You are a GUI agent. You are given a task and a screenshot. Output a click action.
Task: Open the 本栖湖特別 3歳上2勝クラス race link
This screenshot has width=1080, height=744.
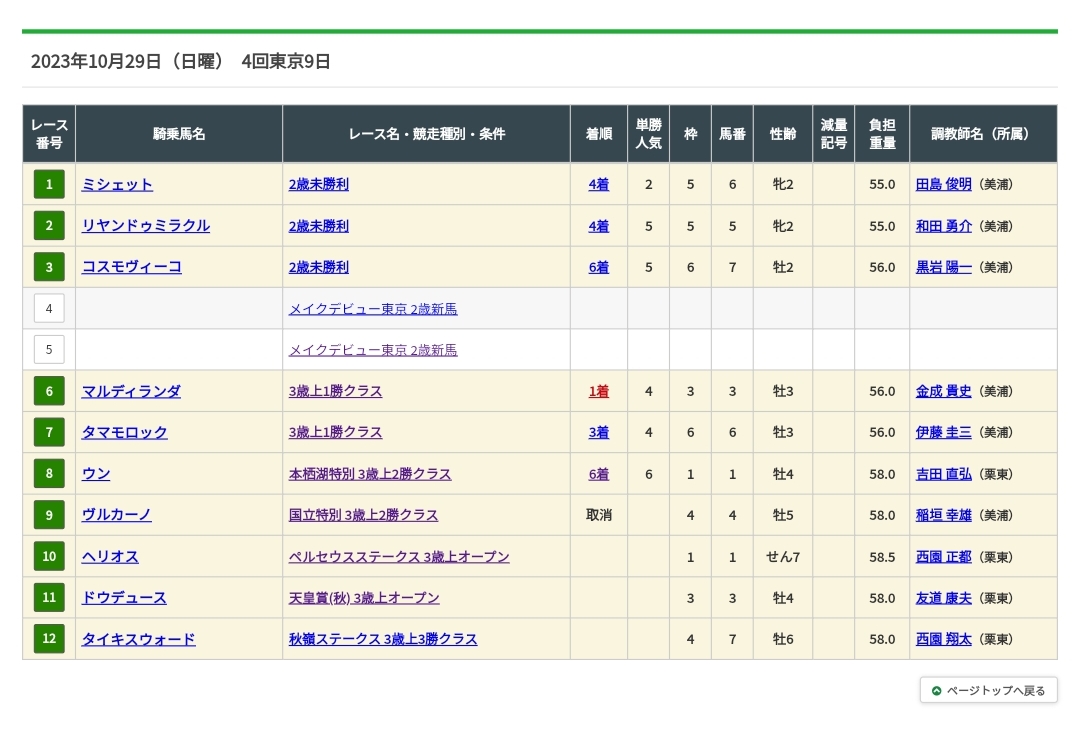370,474
